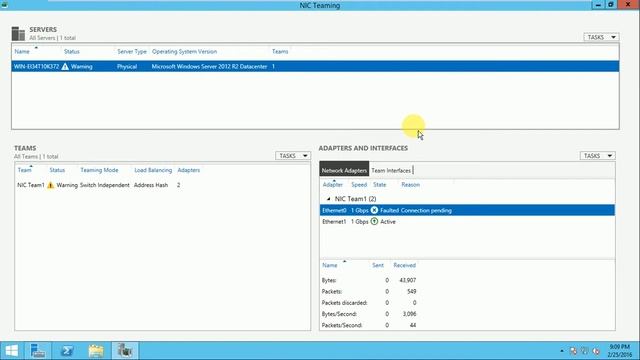Viewport: 640px width, 360px height.
Task: Sort teams by Load Balancing column
Action: [153, 170]
